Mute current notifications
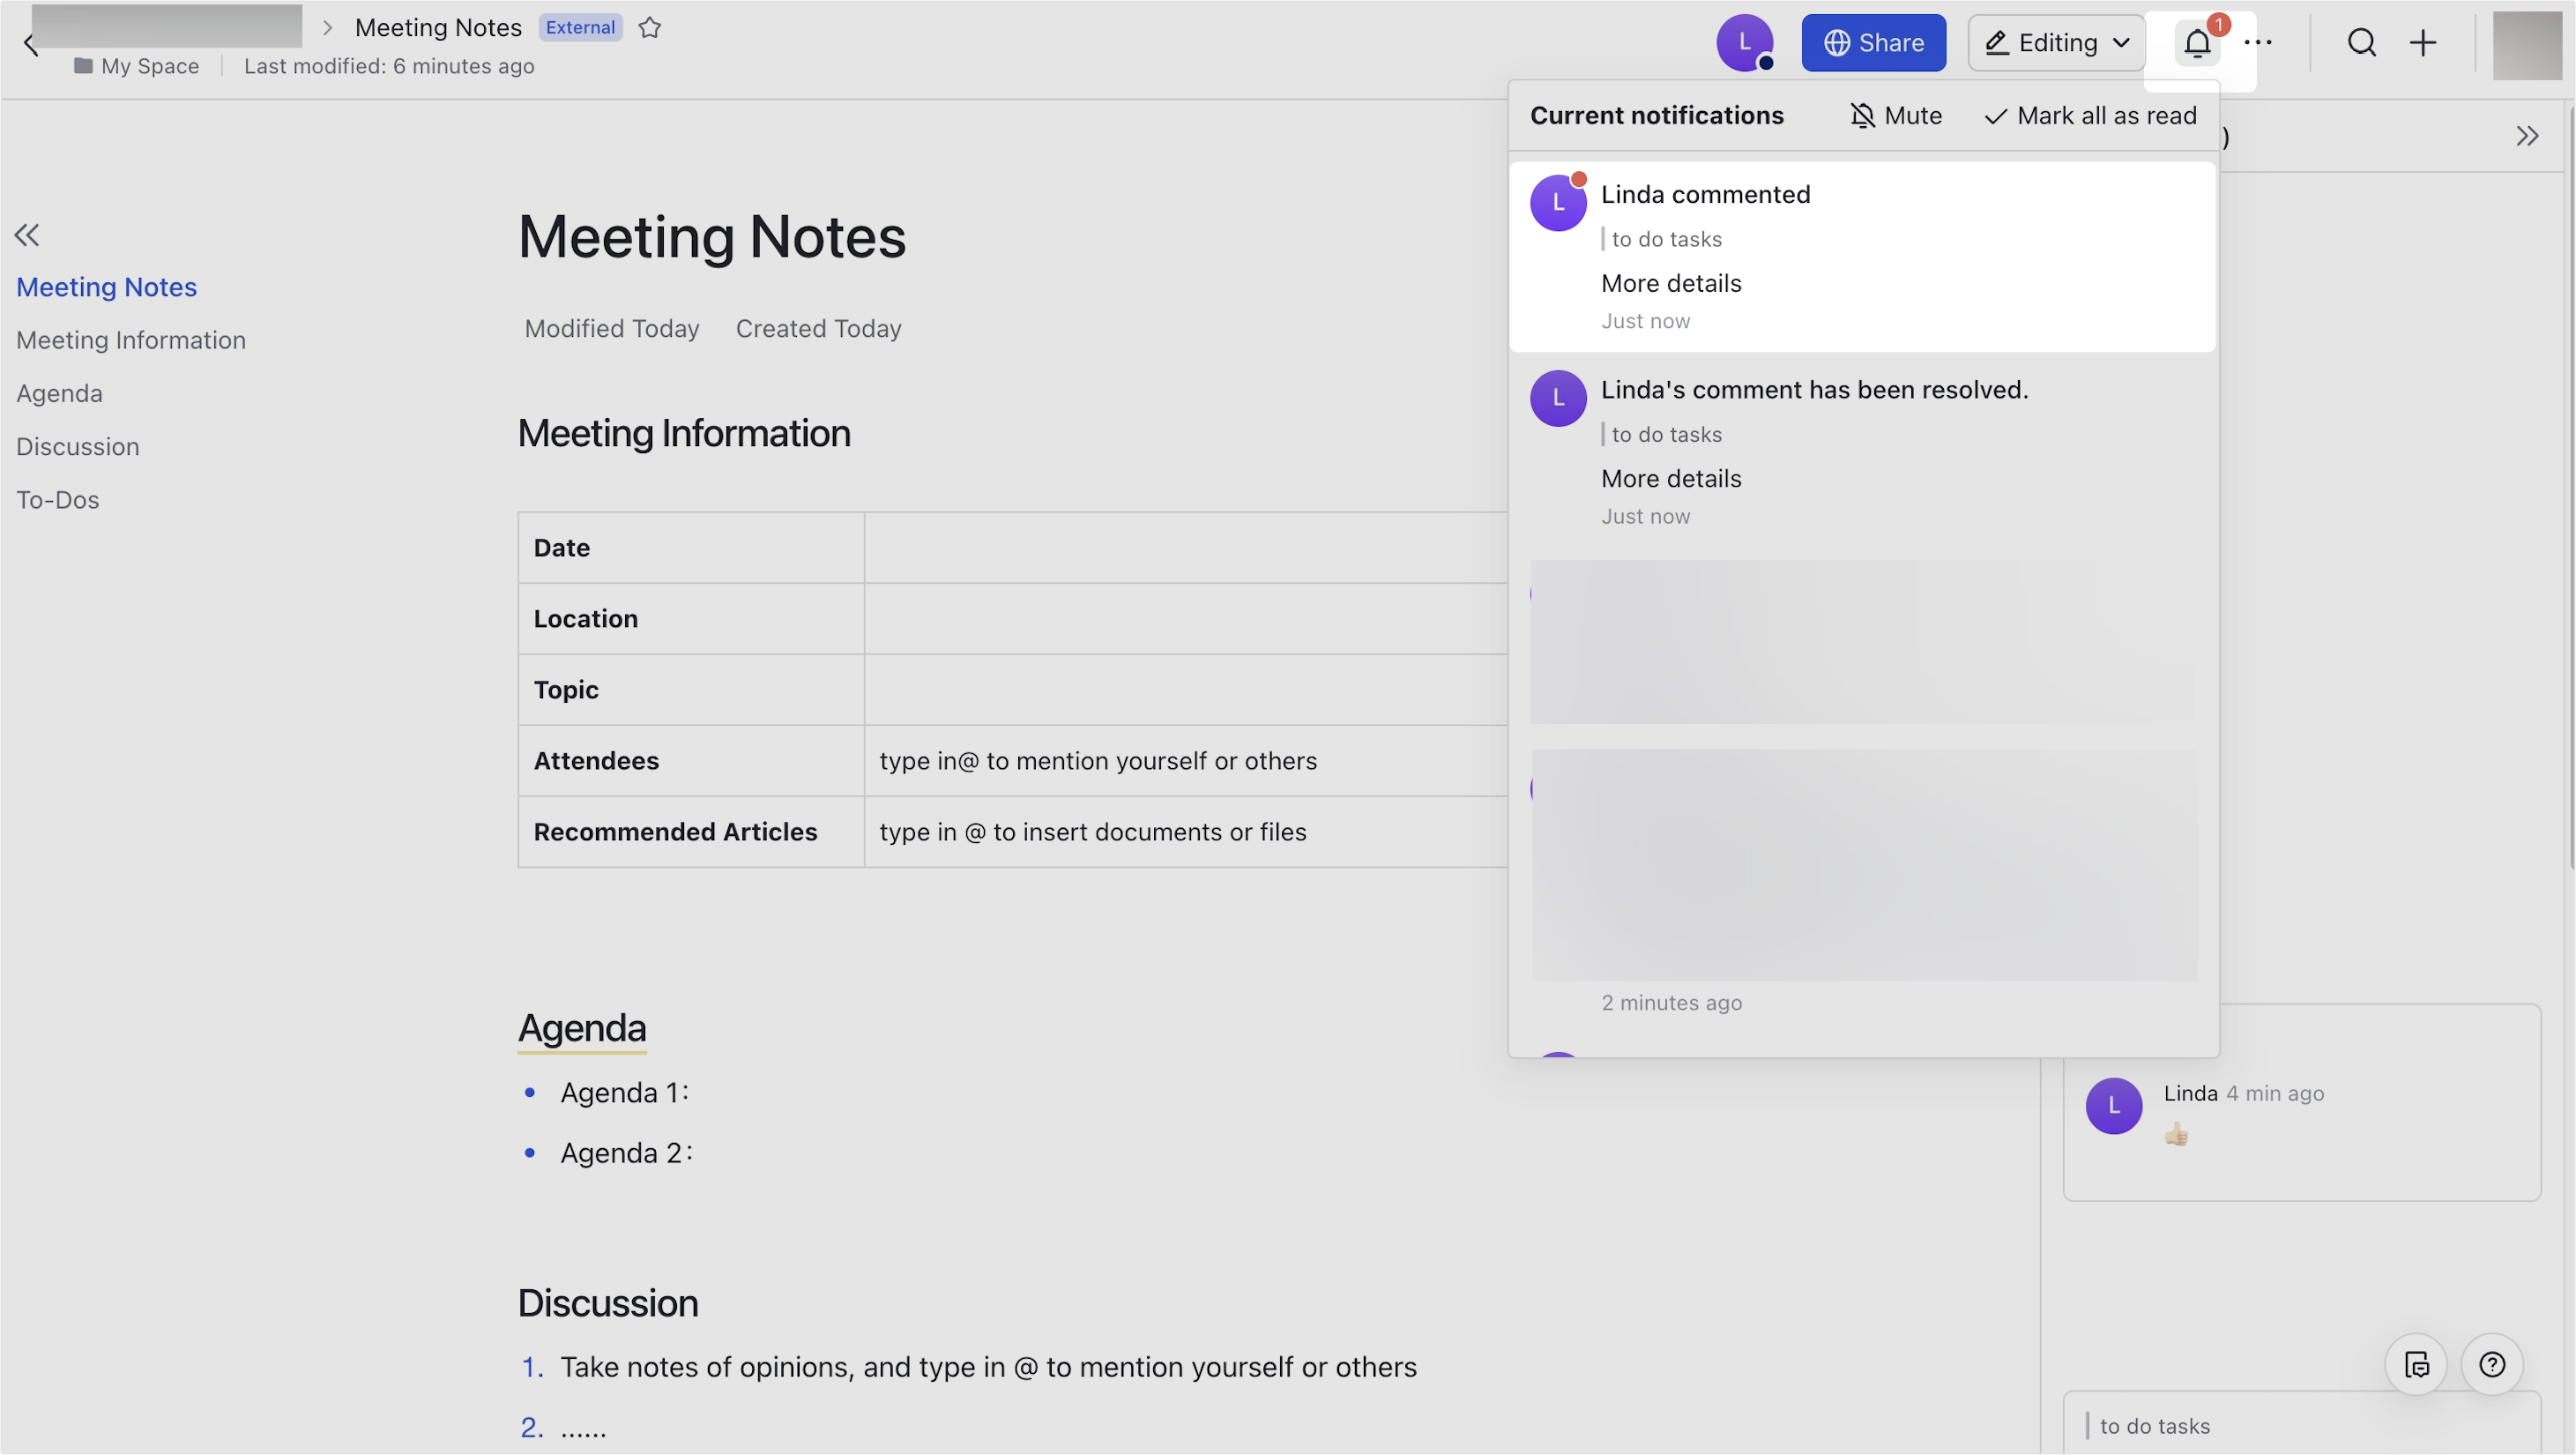This screenshot has width=2576, height=1455. (1896, 116)
